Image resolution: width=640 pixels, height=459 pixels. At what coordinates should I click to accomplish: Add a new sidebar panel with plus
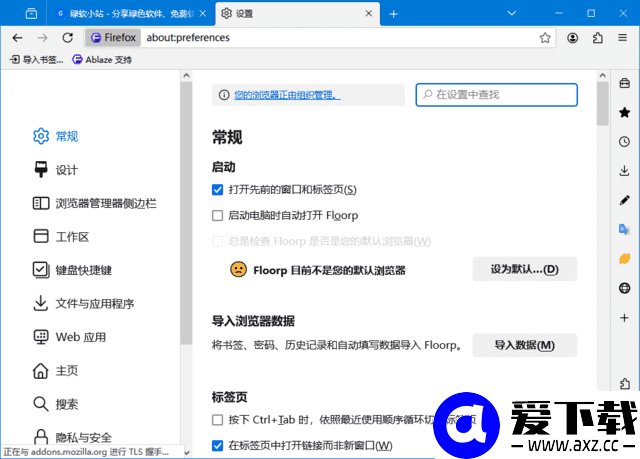click(x=624, y=317)
